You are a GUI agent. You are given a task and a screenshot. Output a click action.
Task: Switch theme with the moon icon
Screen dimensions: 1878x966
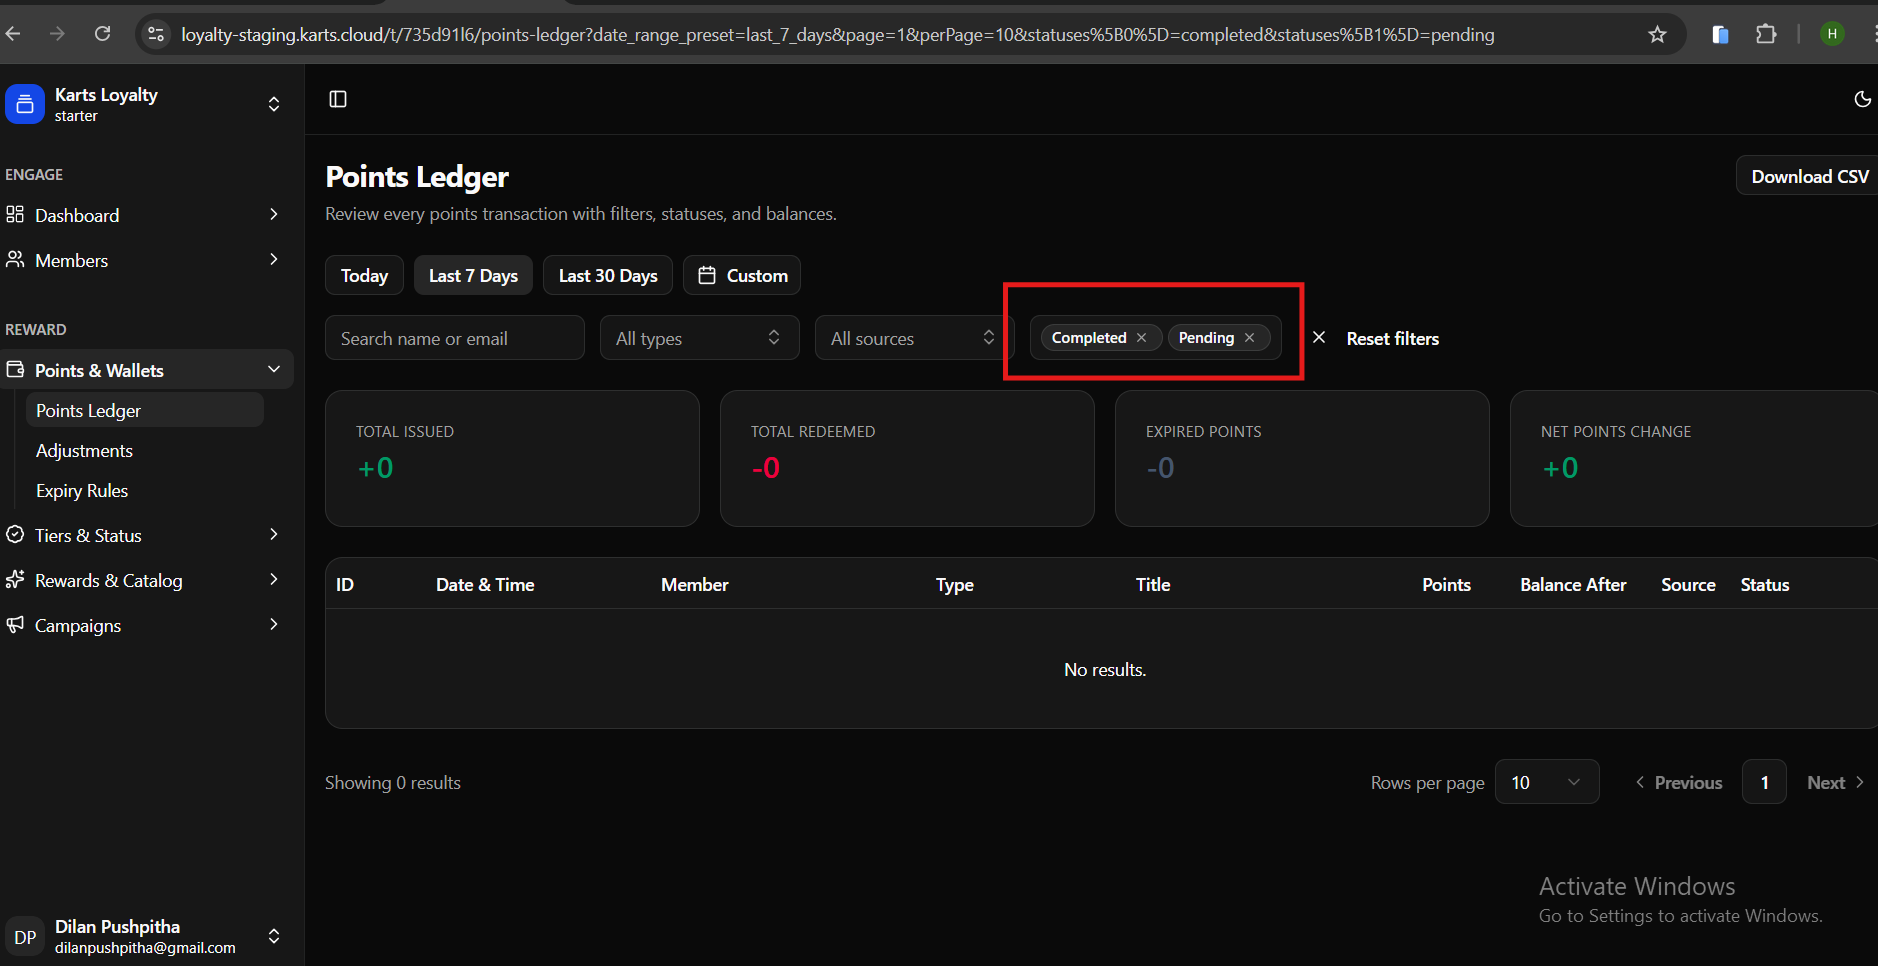[1862, 99]
